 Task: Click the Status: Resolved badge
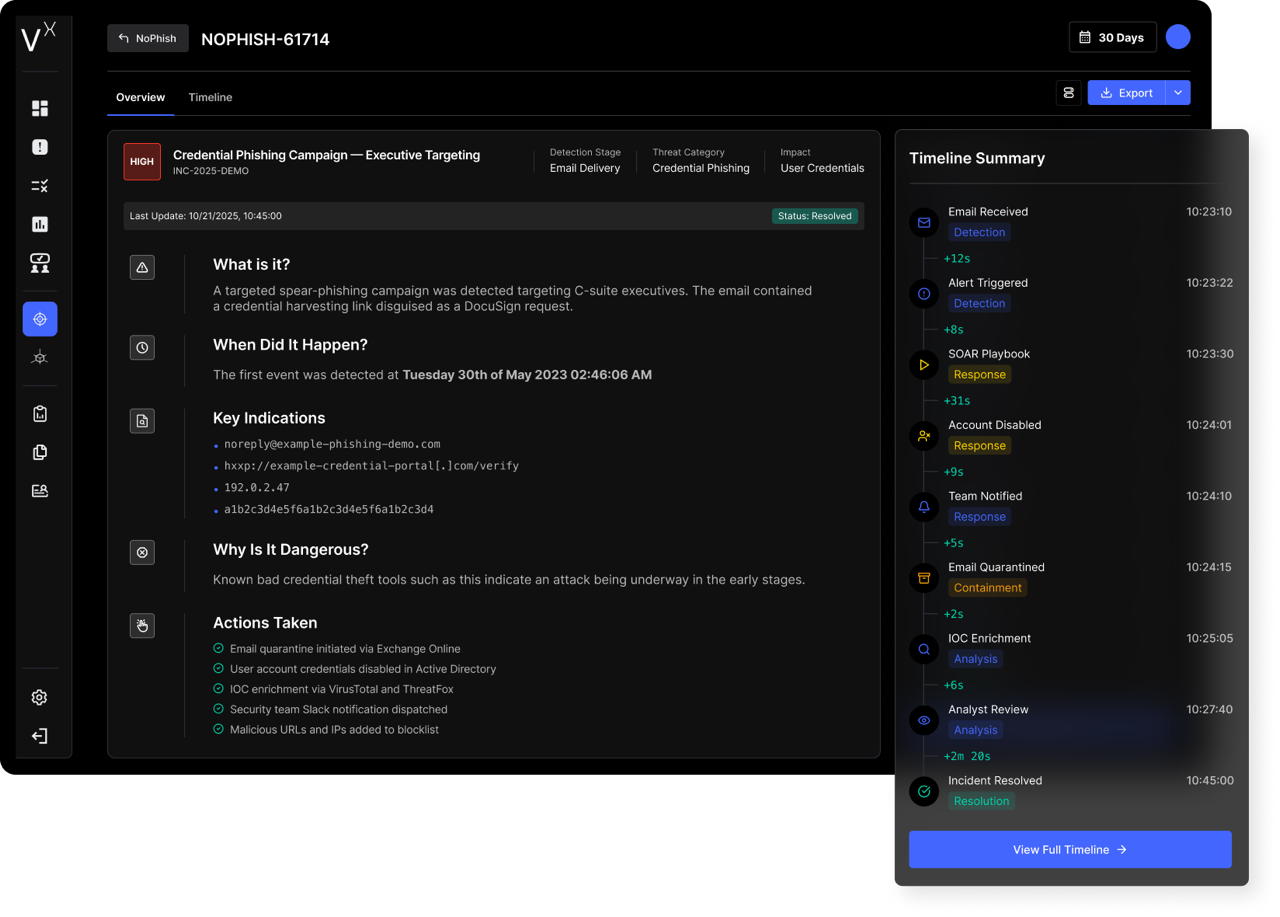pos(814,216)
